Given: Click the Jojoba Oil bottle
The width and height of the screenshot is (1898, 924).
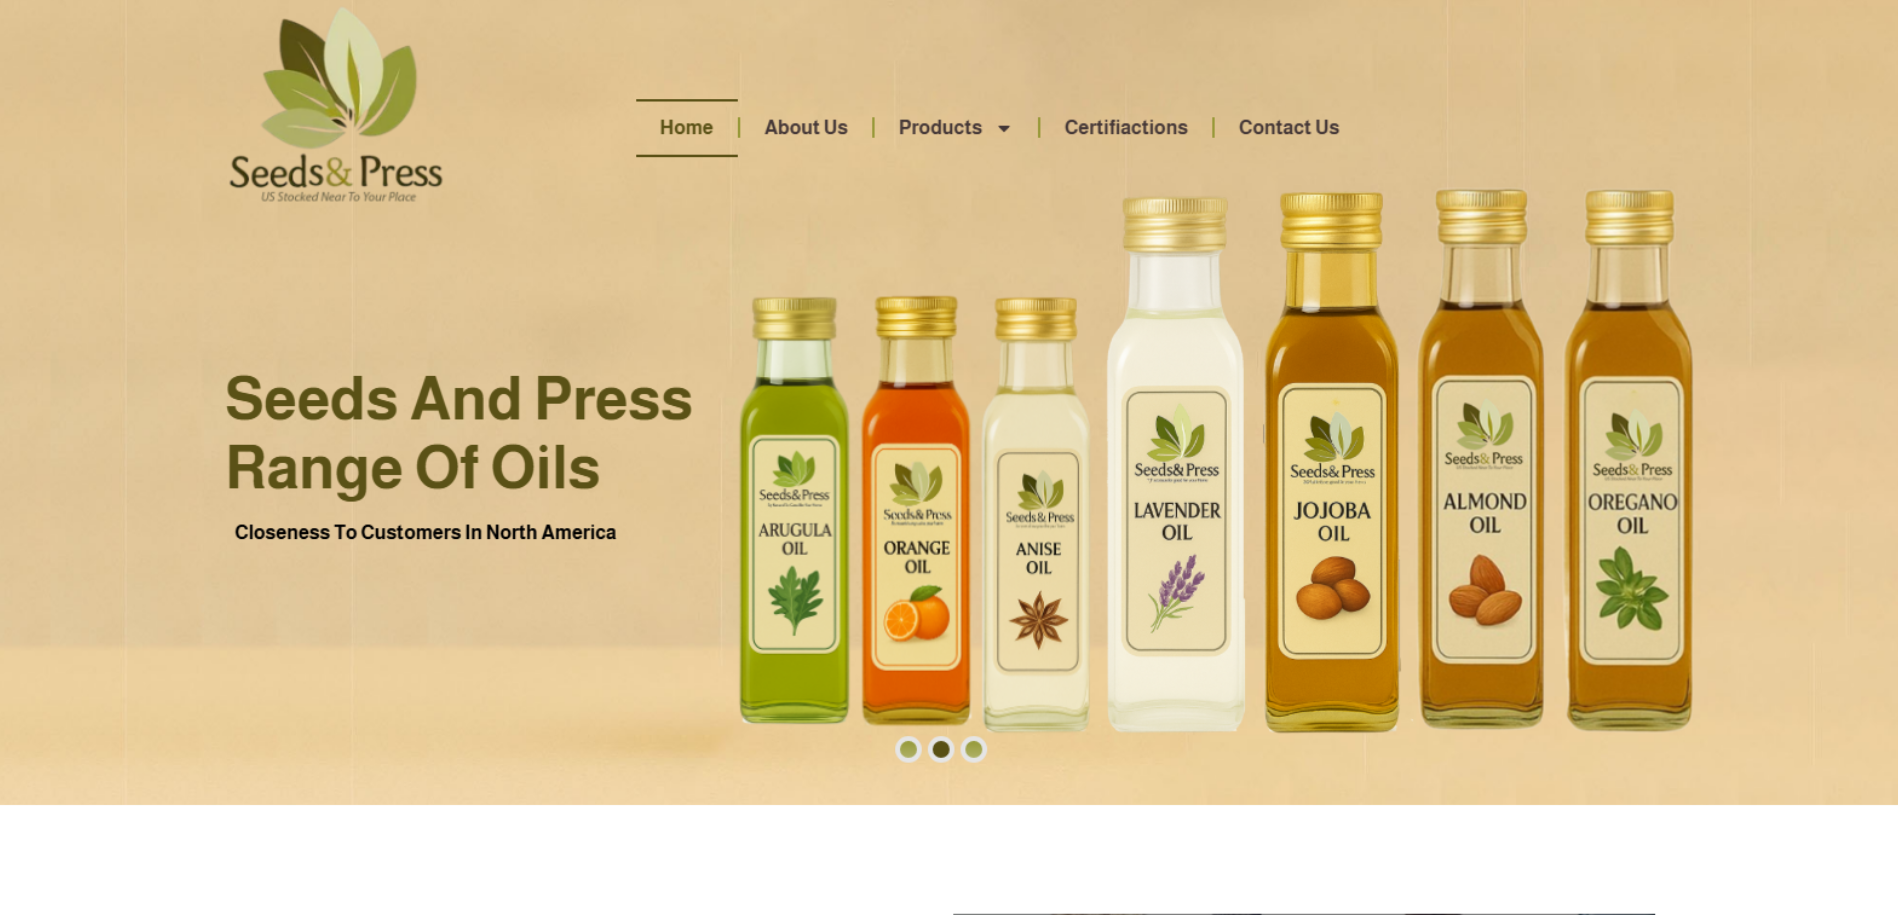Looking at the screenshot, I should click(1332, 462).
